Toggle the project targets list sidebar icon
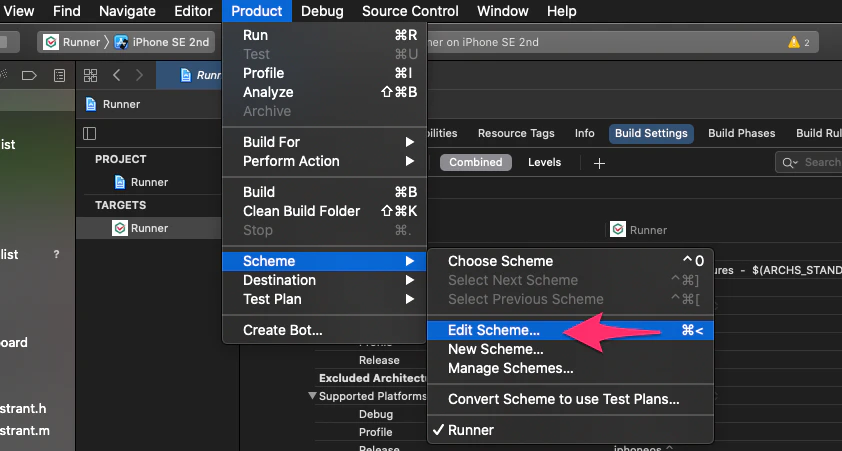The width and height of the screenshot is (842, 451). tap(90, 133)
